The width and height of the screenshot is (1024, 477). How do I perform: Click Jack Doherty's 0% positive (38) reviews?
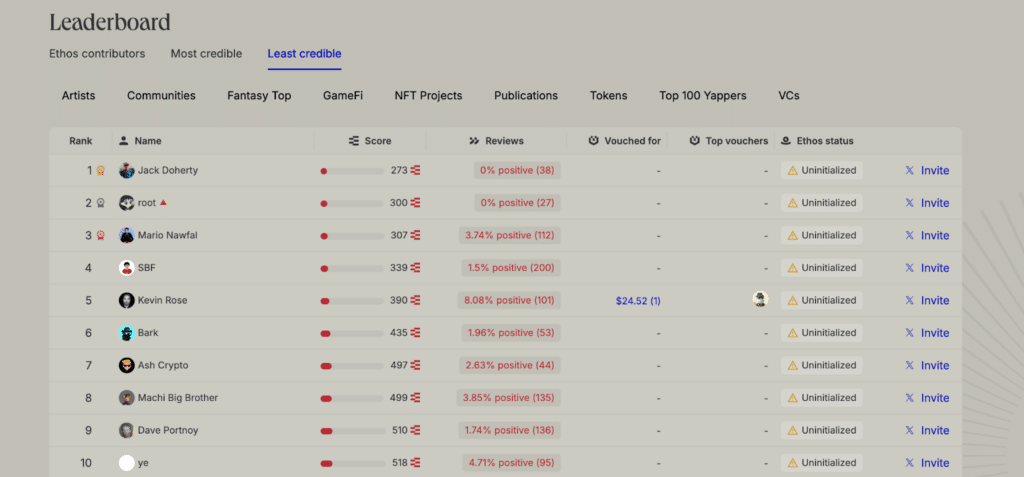click(x=517, y=171)
